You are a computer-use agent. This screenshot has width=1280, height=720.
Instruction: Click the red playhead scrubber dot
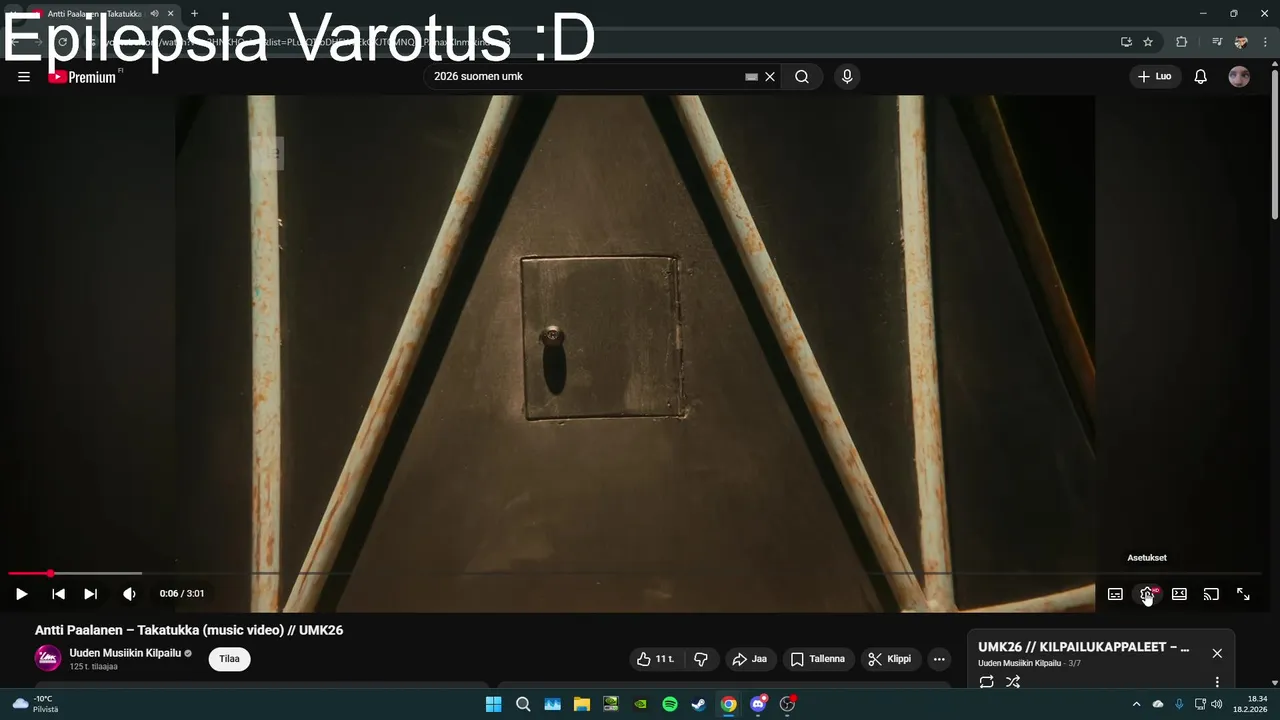[x=50, y=573]
